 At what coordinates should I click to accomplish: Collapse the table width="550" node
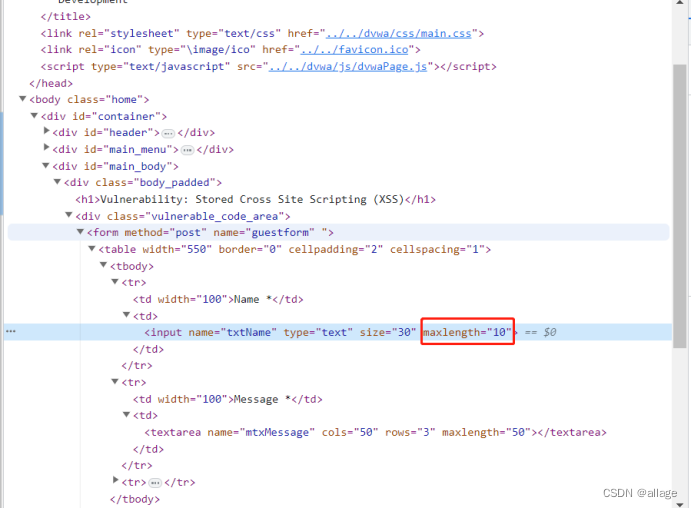click(92, 249)
